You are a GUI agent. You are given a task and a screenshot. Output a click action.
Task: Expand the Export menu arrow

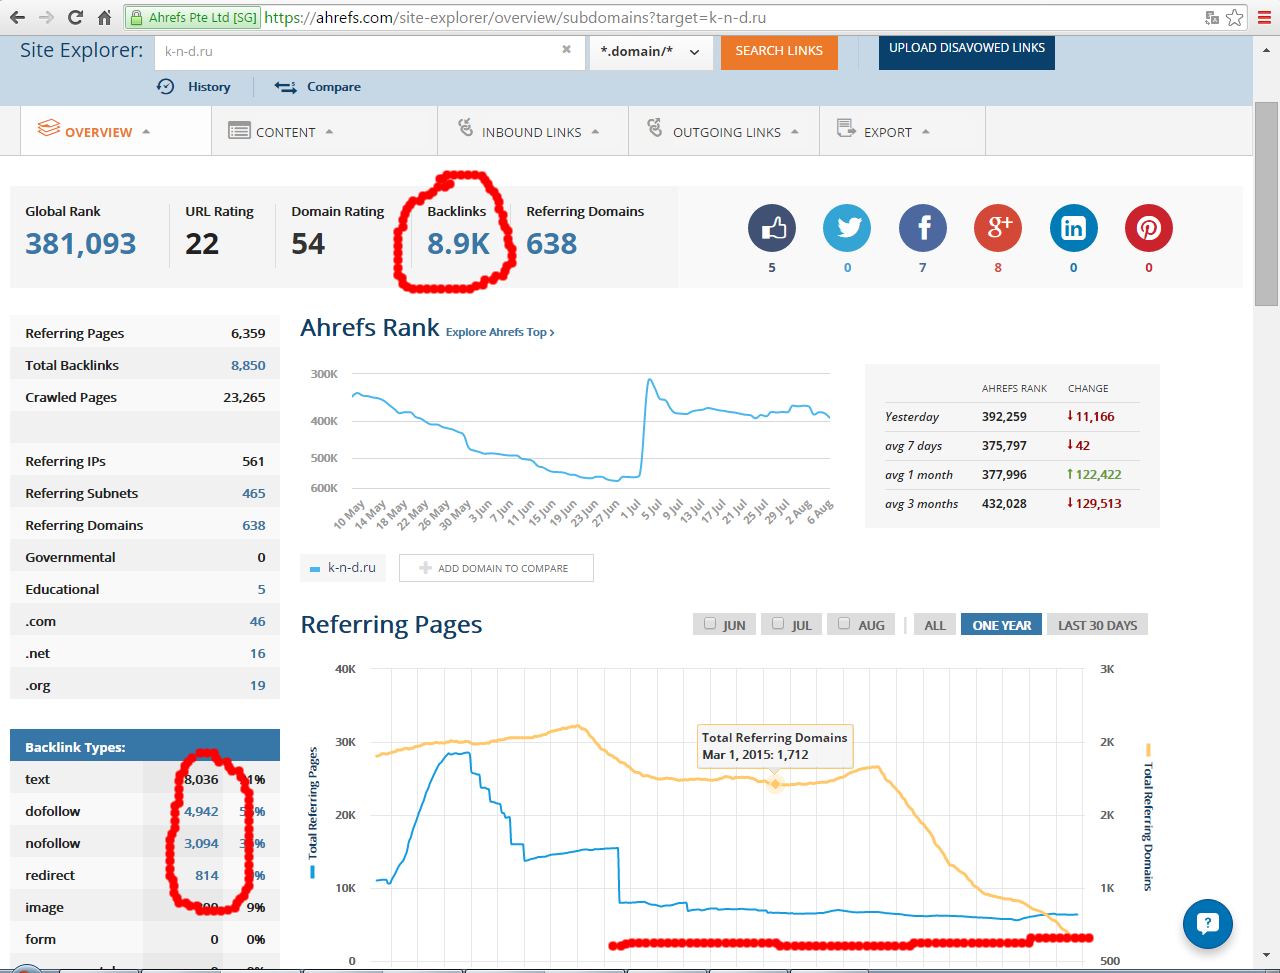pos(926,132)
